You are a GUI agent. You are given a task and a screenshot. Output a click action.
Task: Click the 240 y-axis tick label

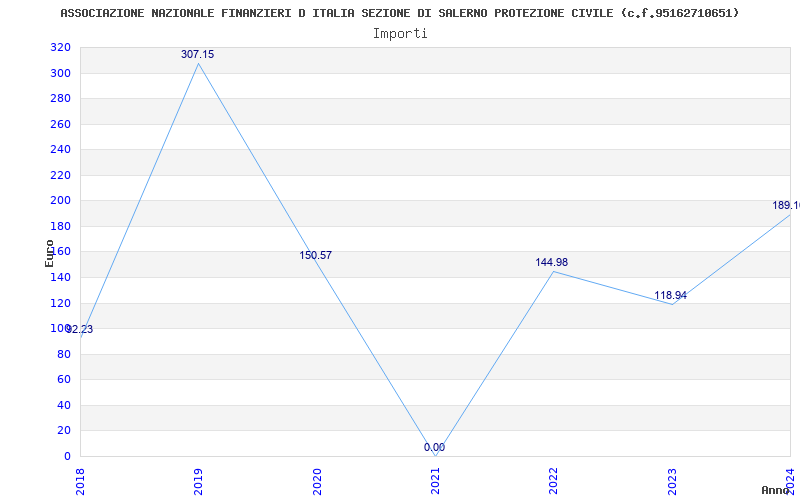point(60,149)
